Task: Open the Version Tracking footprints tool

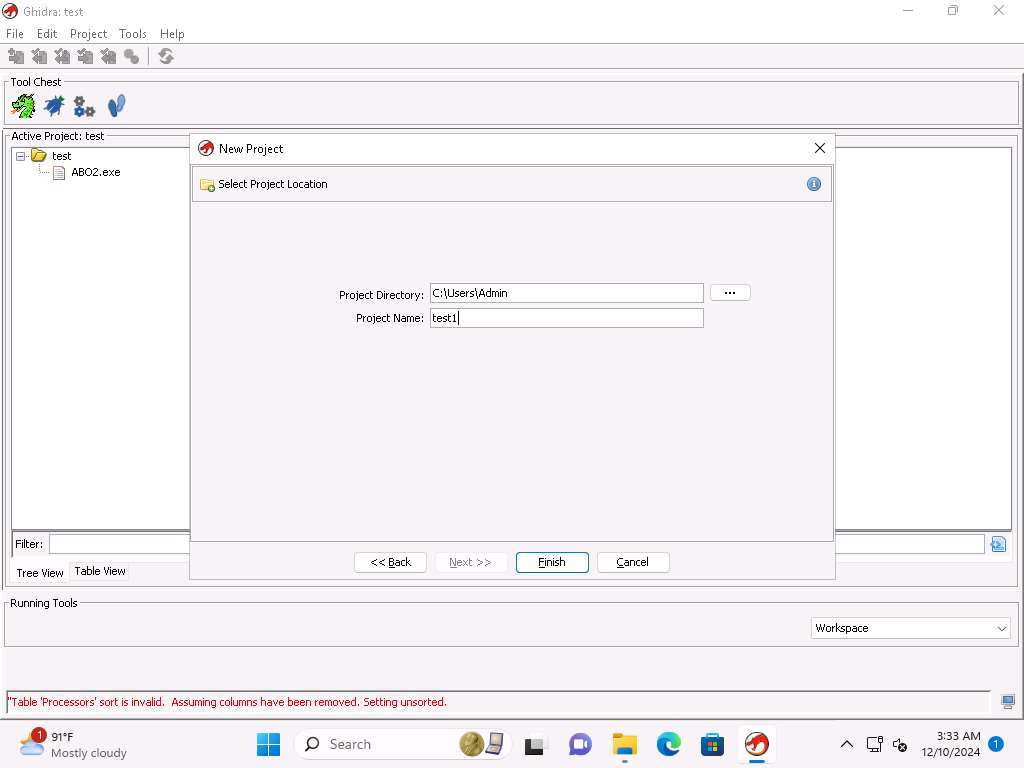Action: (116, 105)
